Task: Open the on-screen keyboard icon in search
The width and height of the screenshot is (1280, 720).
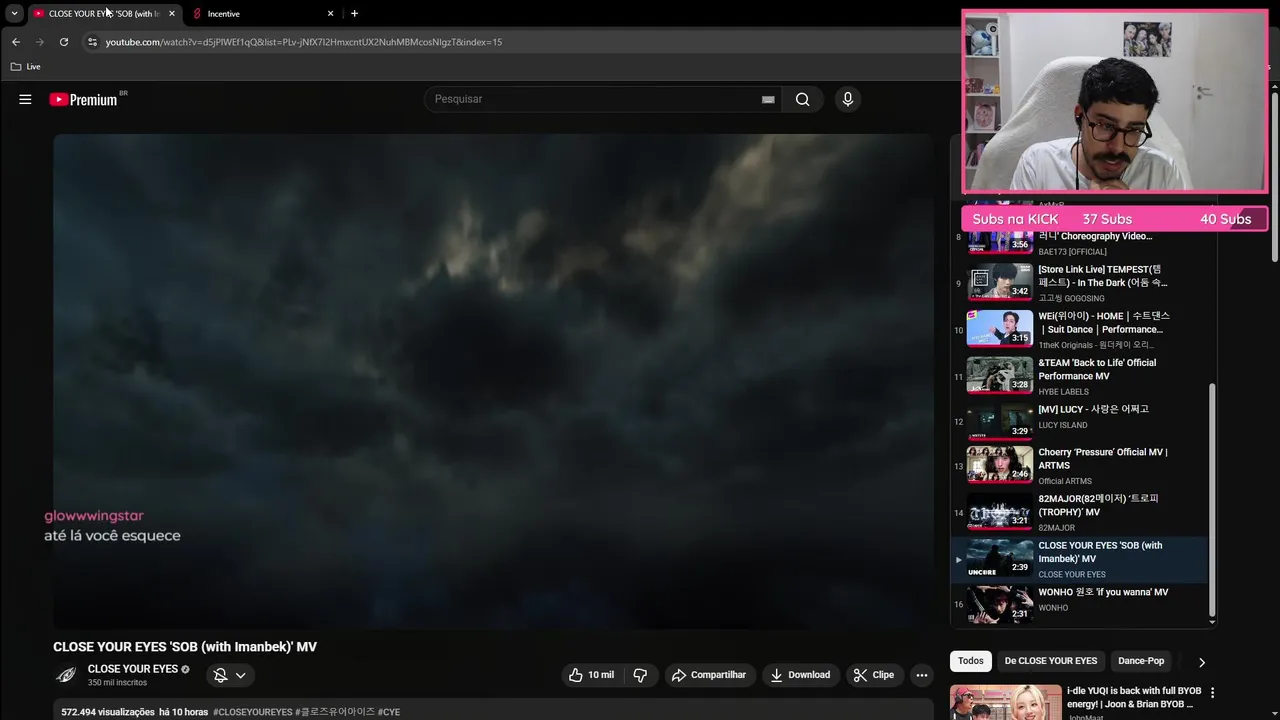Action: tap(768, 99)
